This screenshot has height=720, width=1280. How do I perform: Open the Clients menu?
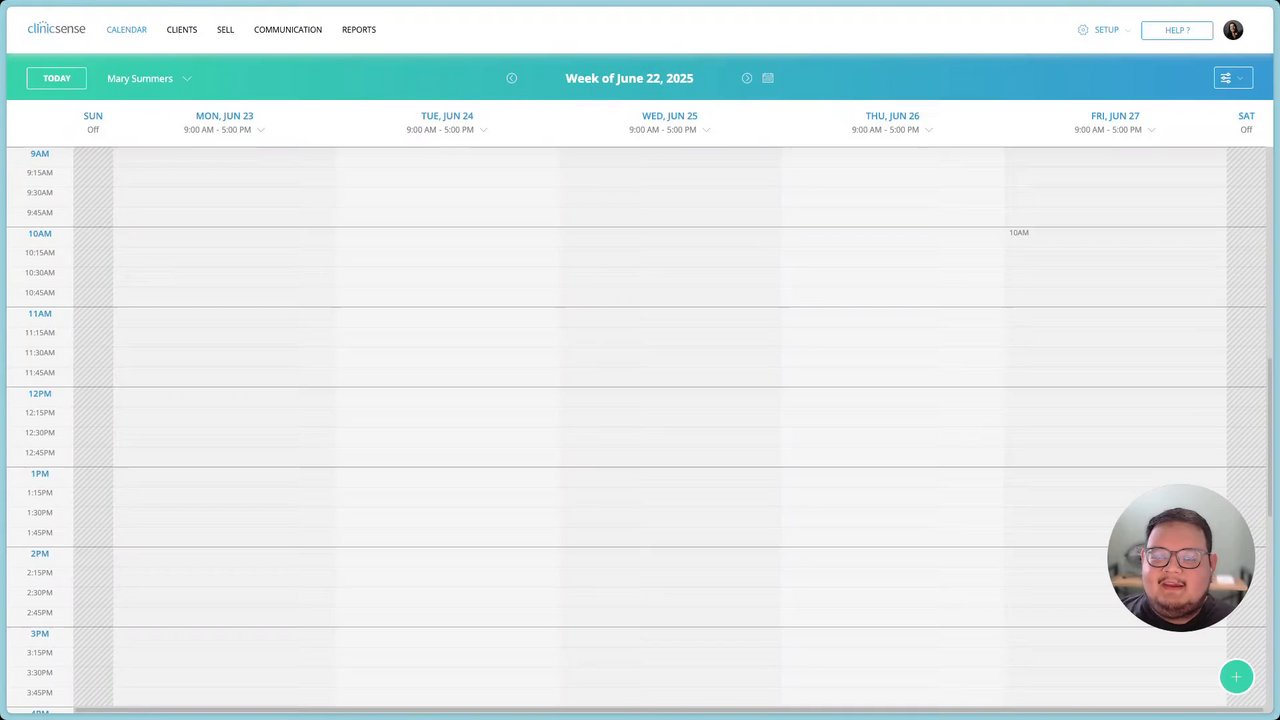click(182, 30)
